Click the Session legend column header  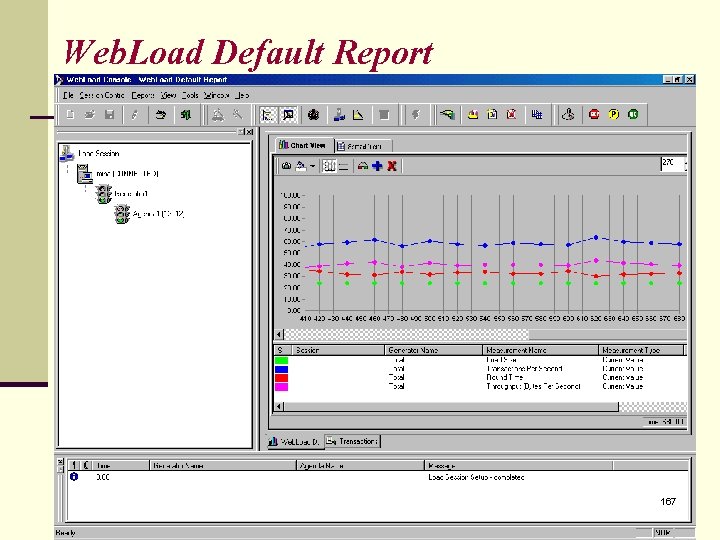tap(338, 350)
